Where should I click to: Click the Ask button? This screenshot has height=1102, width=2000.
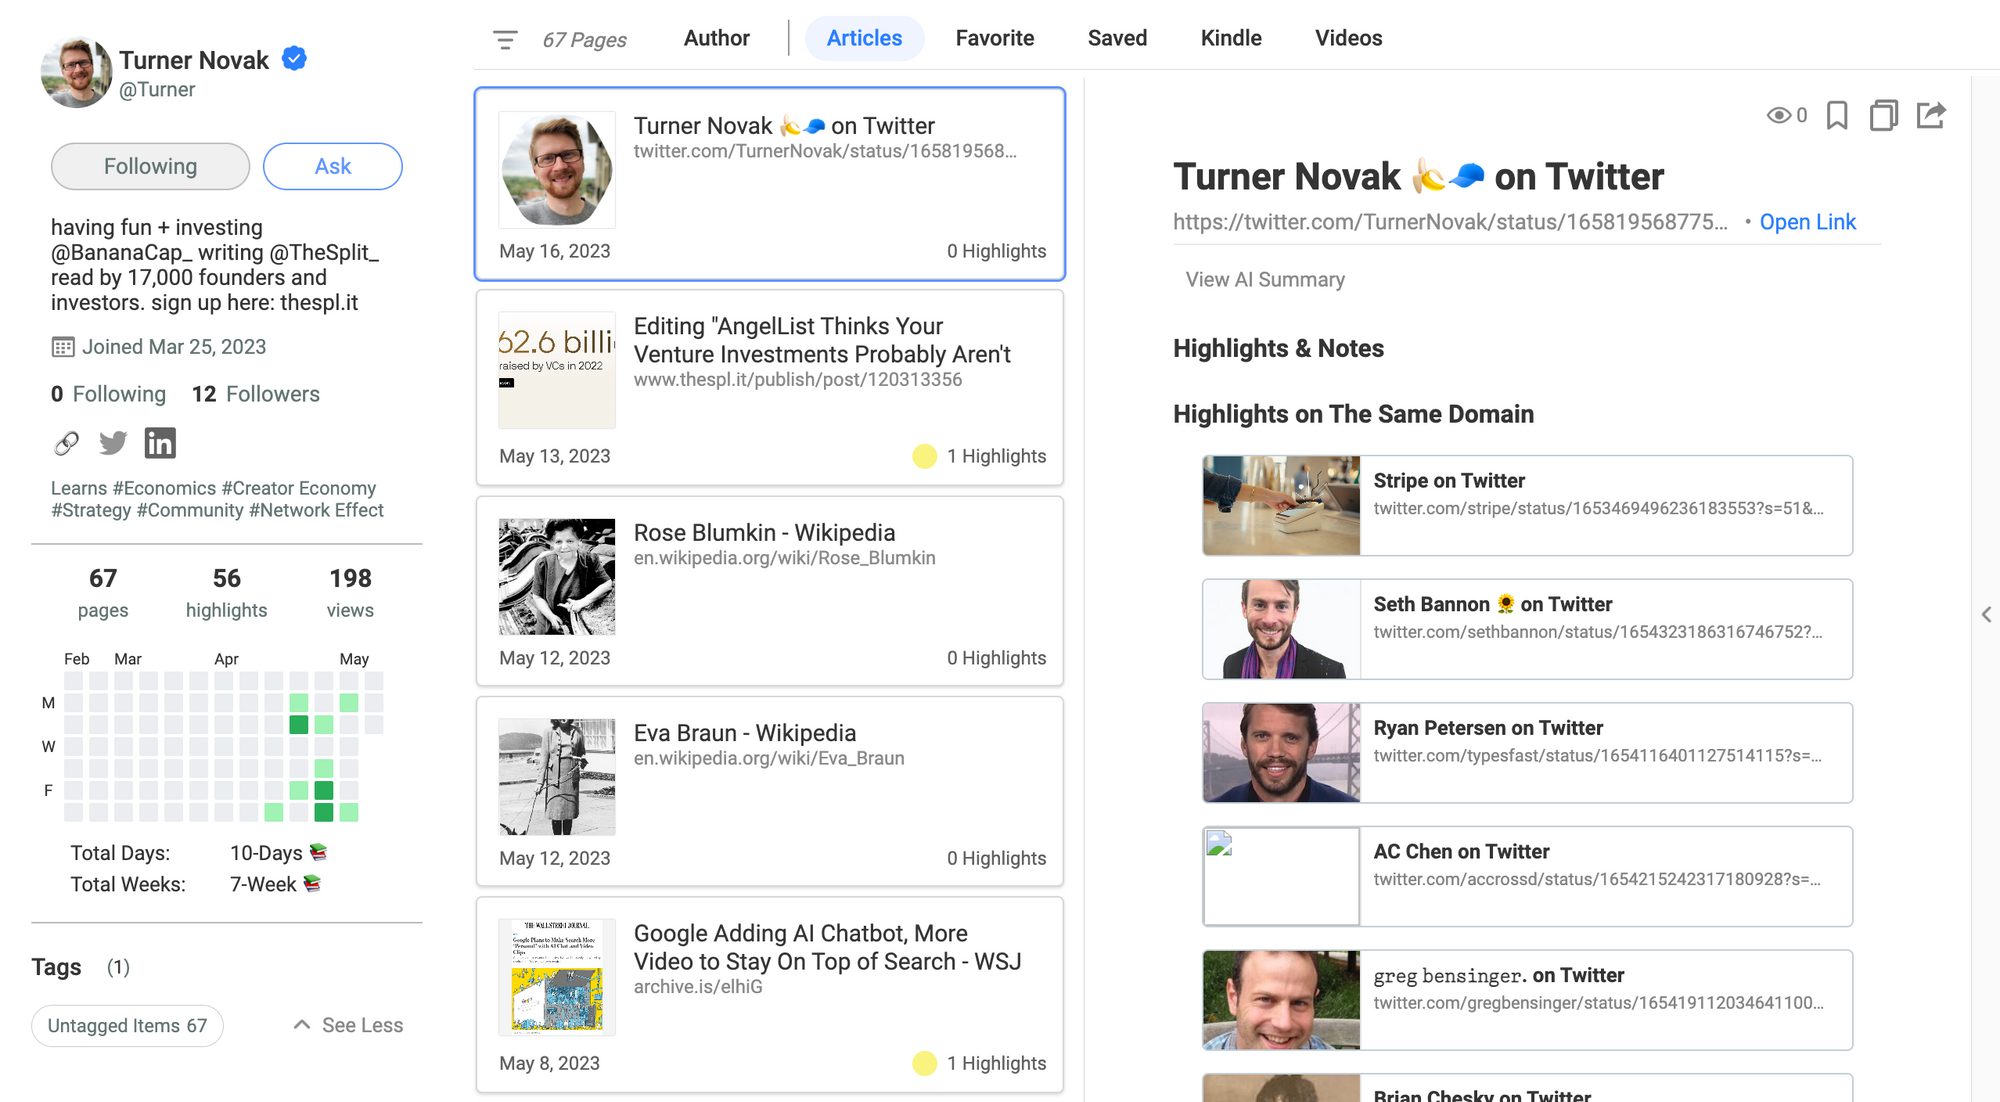(x=333, y=166)
